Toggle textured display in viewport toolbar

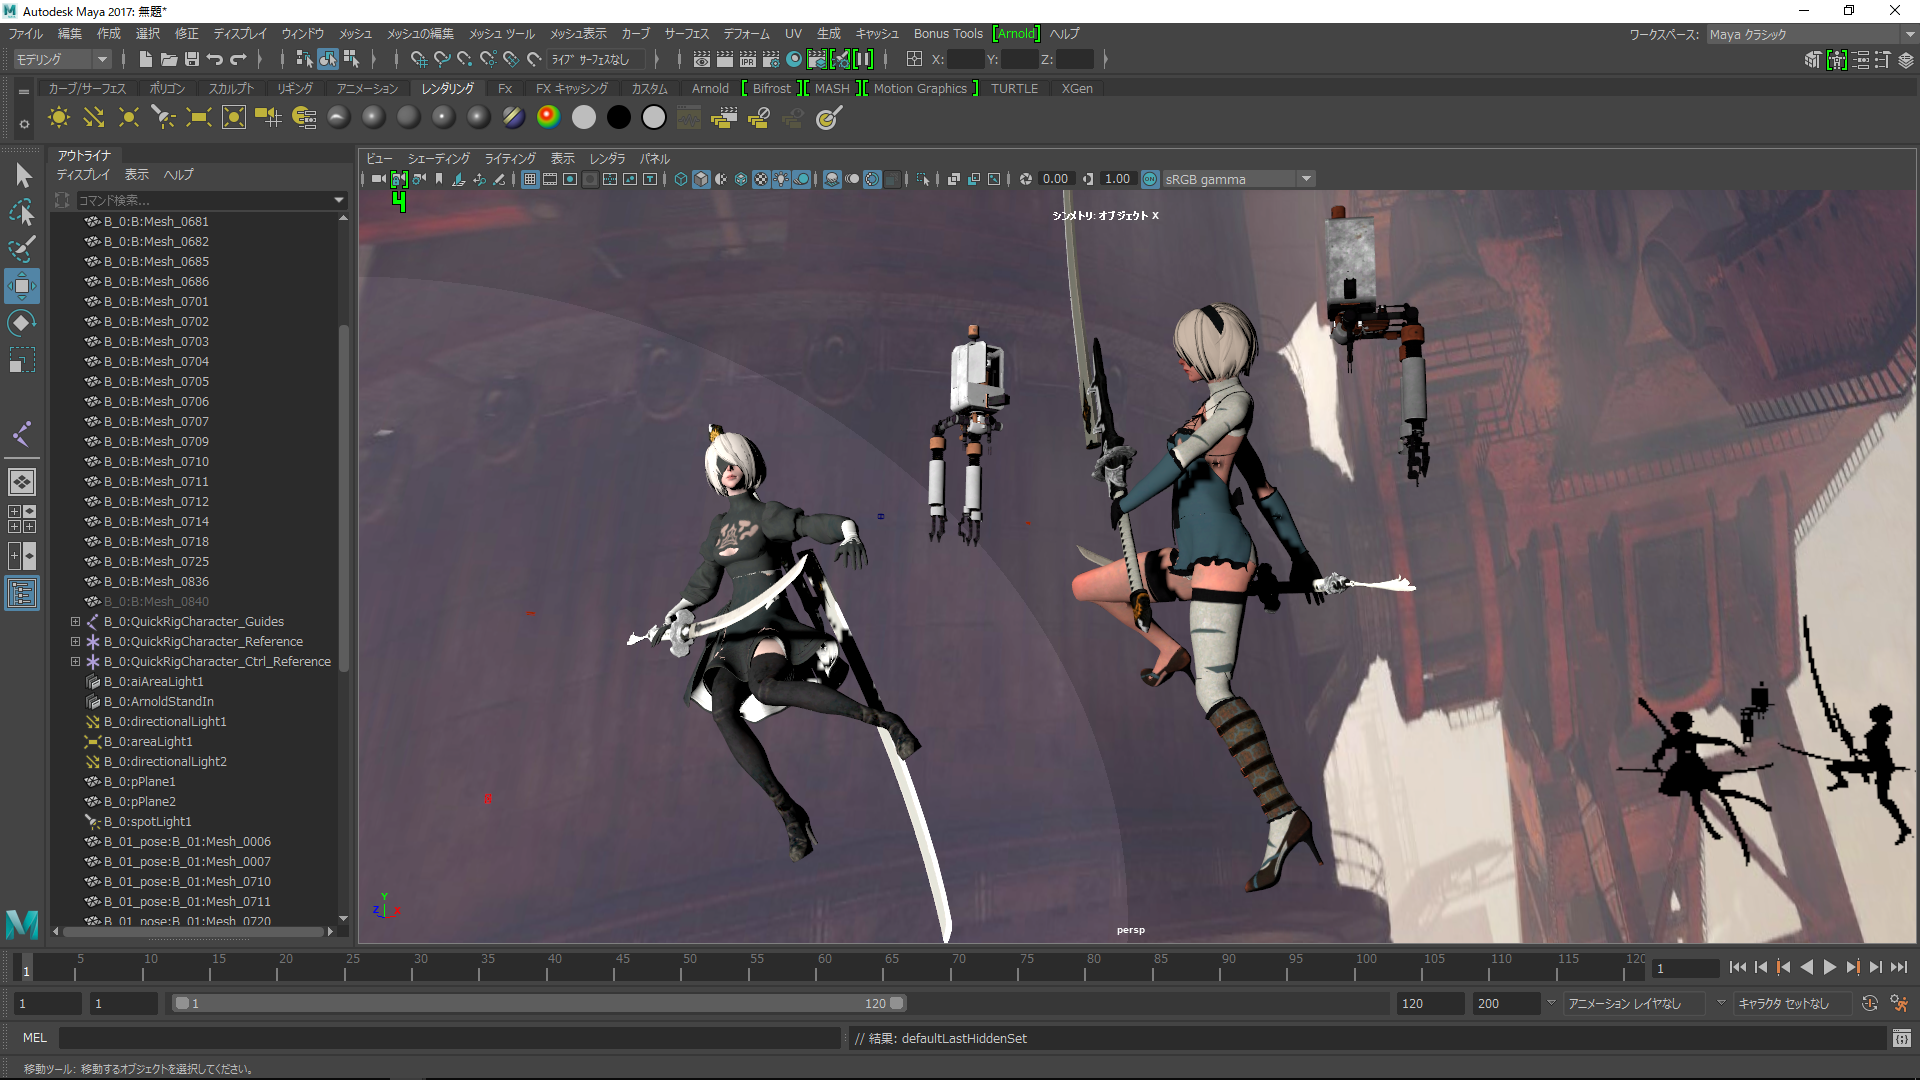[761, 180]
